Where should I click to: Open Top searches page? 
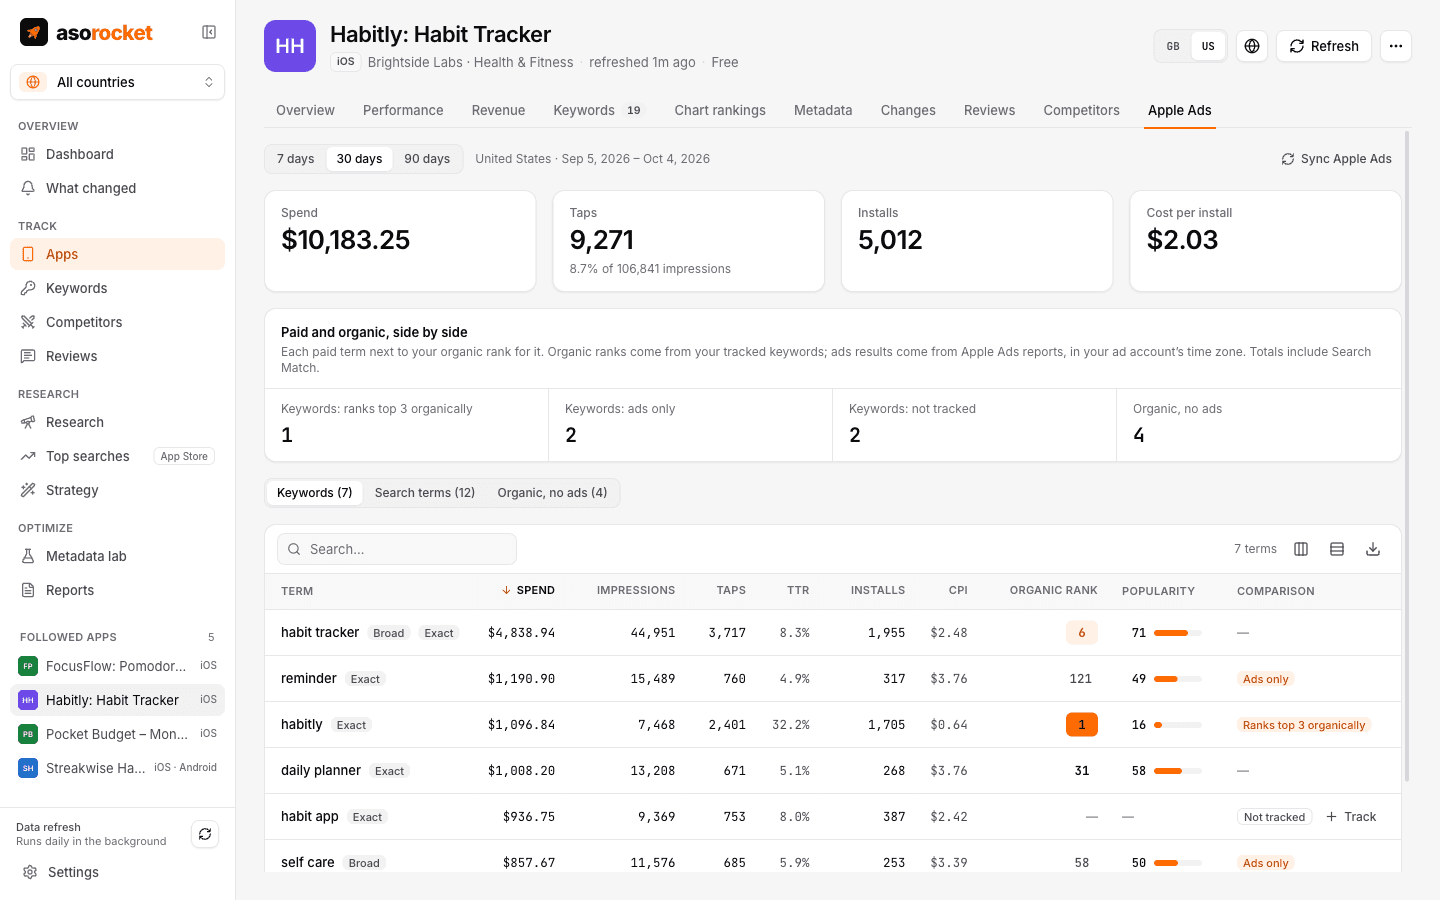click(x=117, y=456)
